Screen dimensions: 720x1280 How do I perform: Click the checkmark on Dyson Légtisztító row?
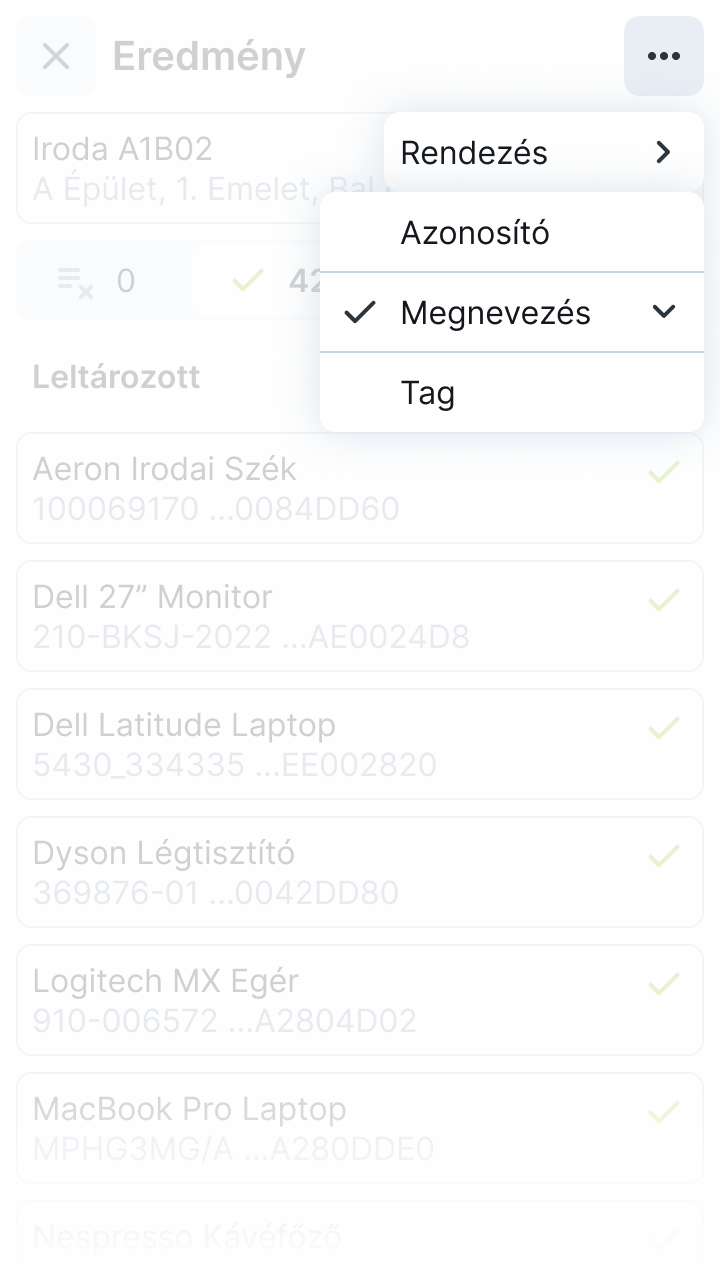click(664, 856)
